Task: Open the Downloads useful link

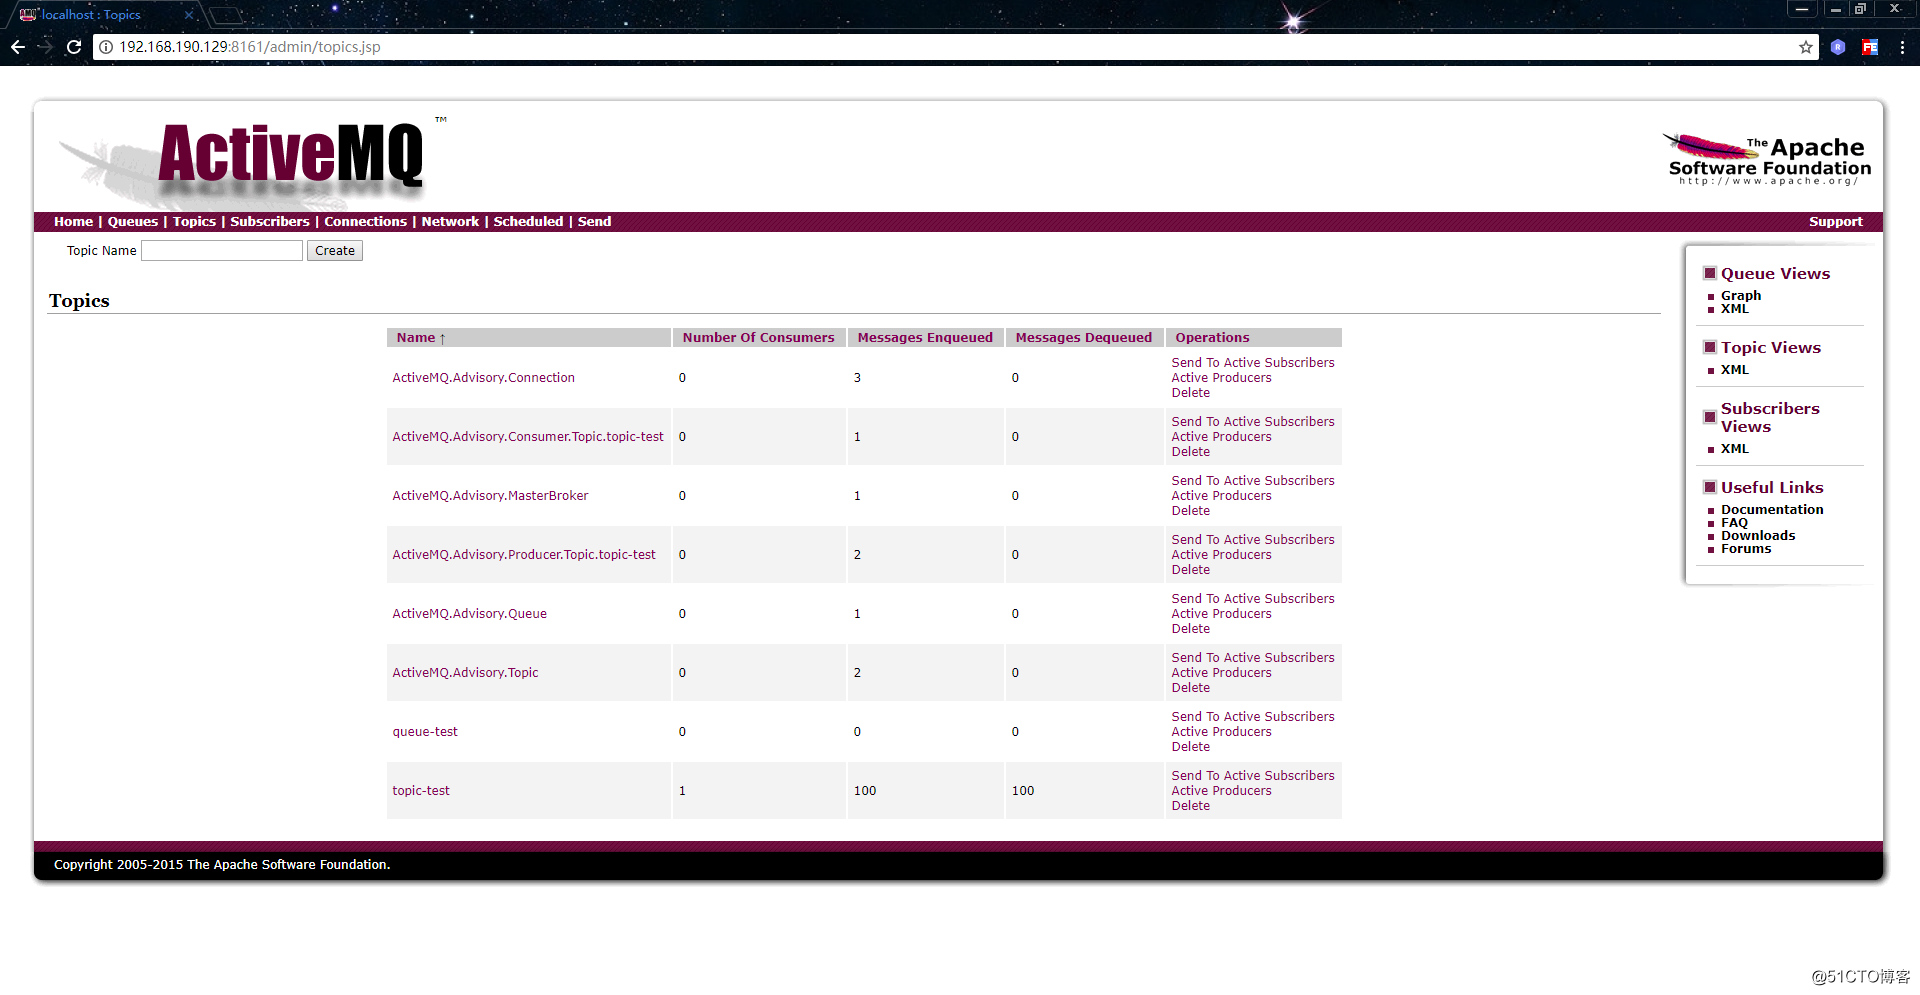Action: pyautogui.click(x=1758, y=536)
